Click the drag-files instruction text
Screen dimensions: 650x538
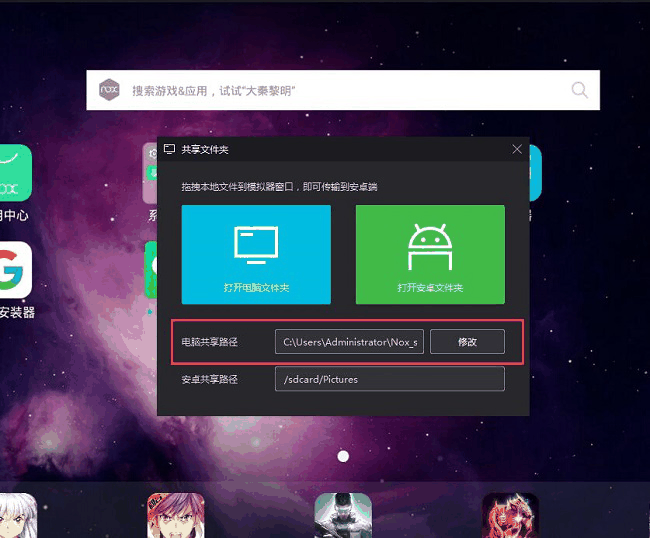pos(279,187)
